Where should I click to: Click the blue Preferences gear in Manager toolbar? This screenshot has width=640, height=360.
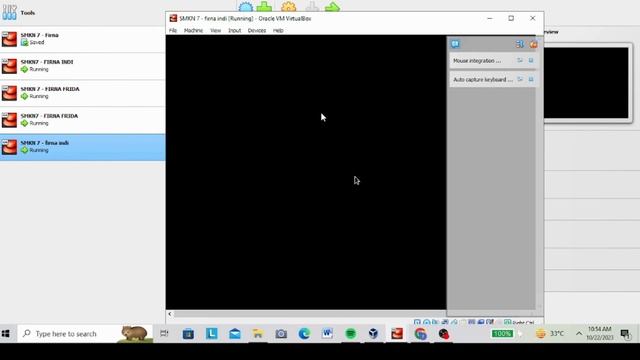246,7
